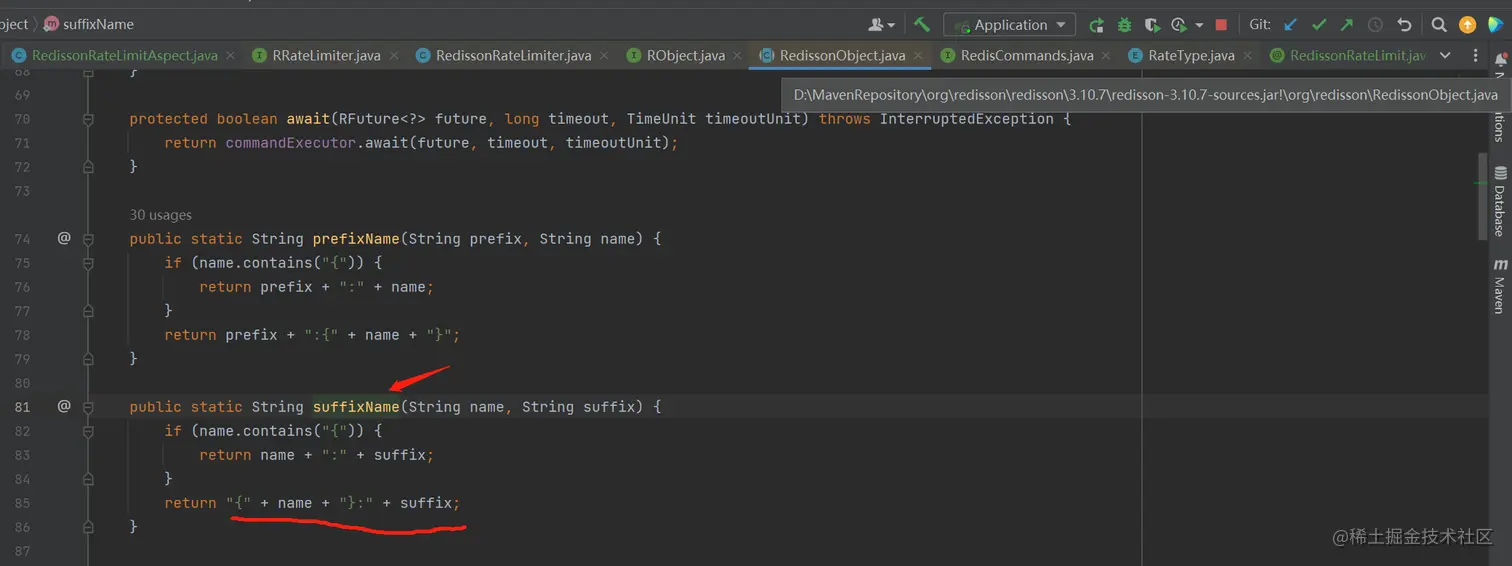Click line number 85 in gutter
Screen dimensions: 1512x566
click(x=22, y=503)
